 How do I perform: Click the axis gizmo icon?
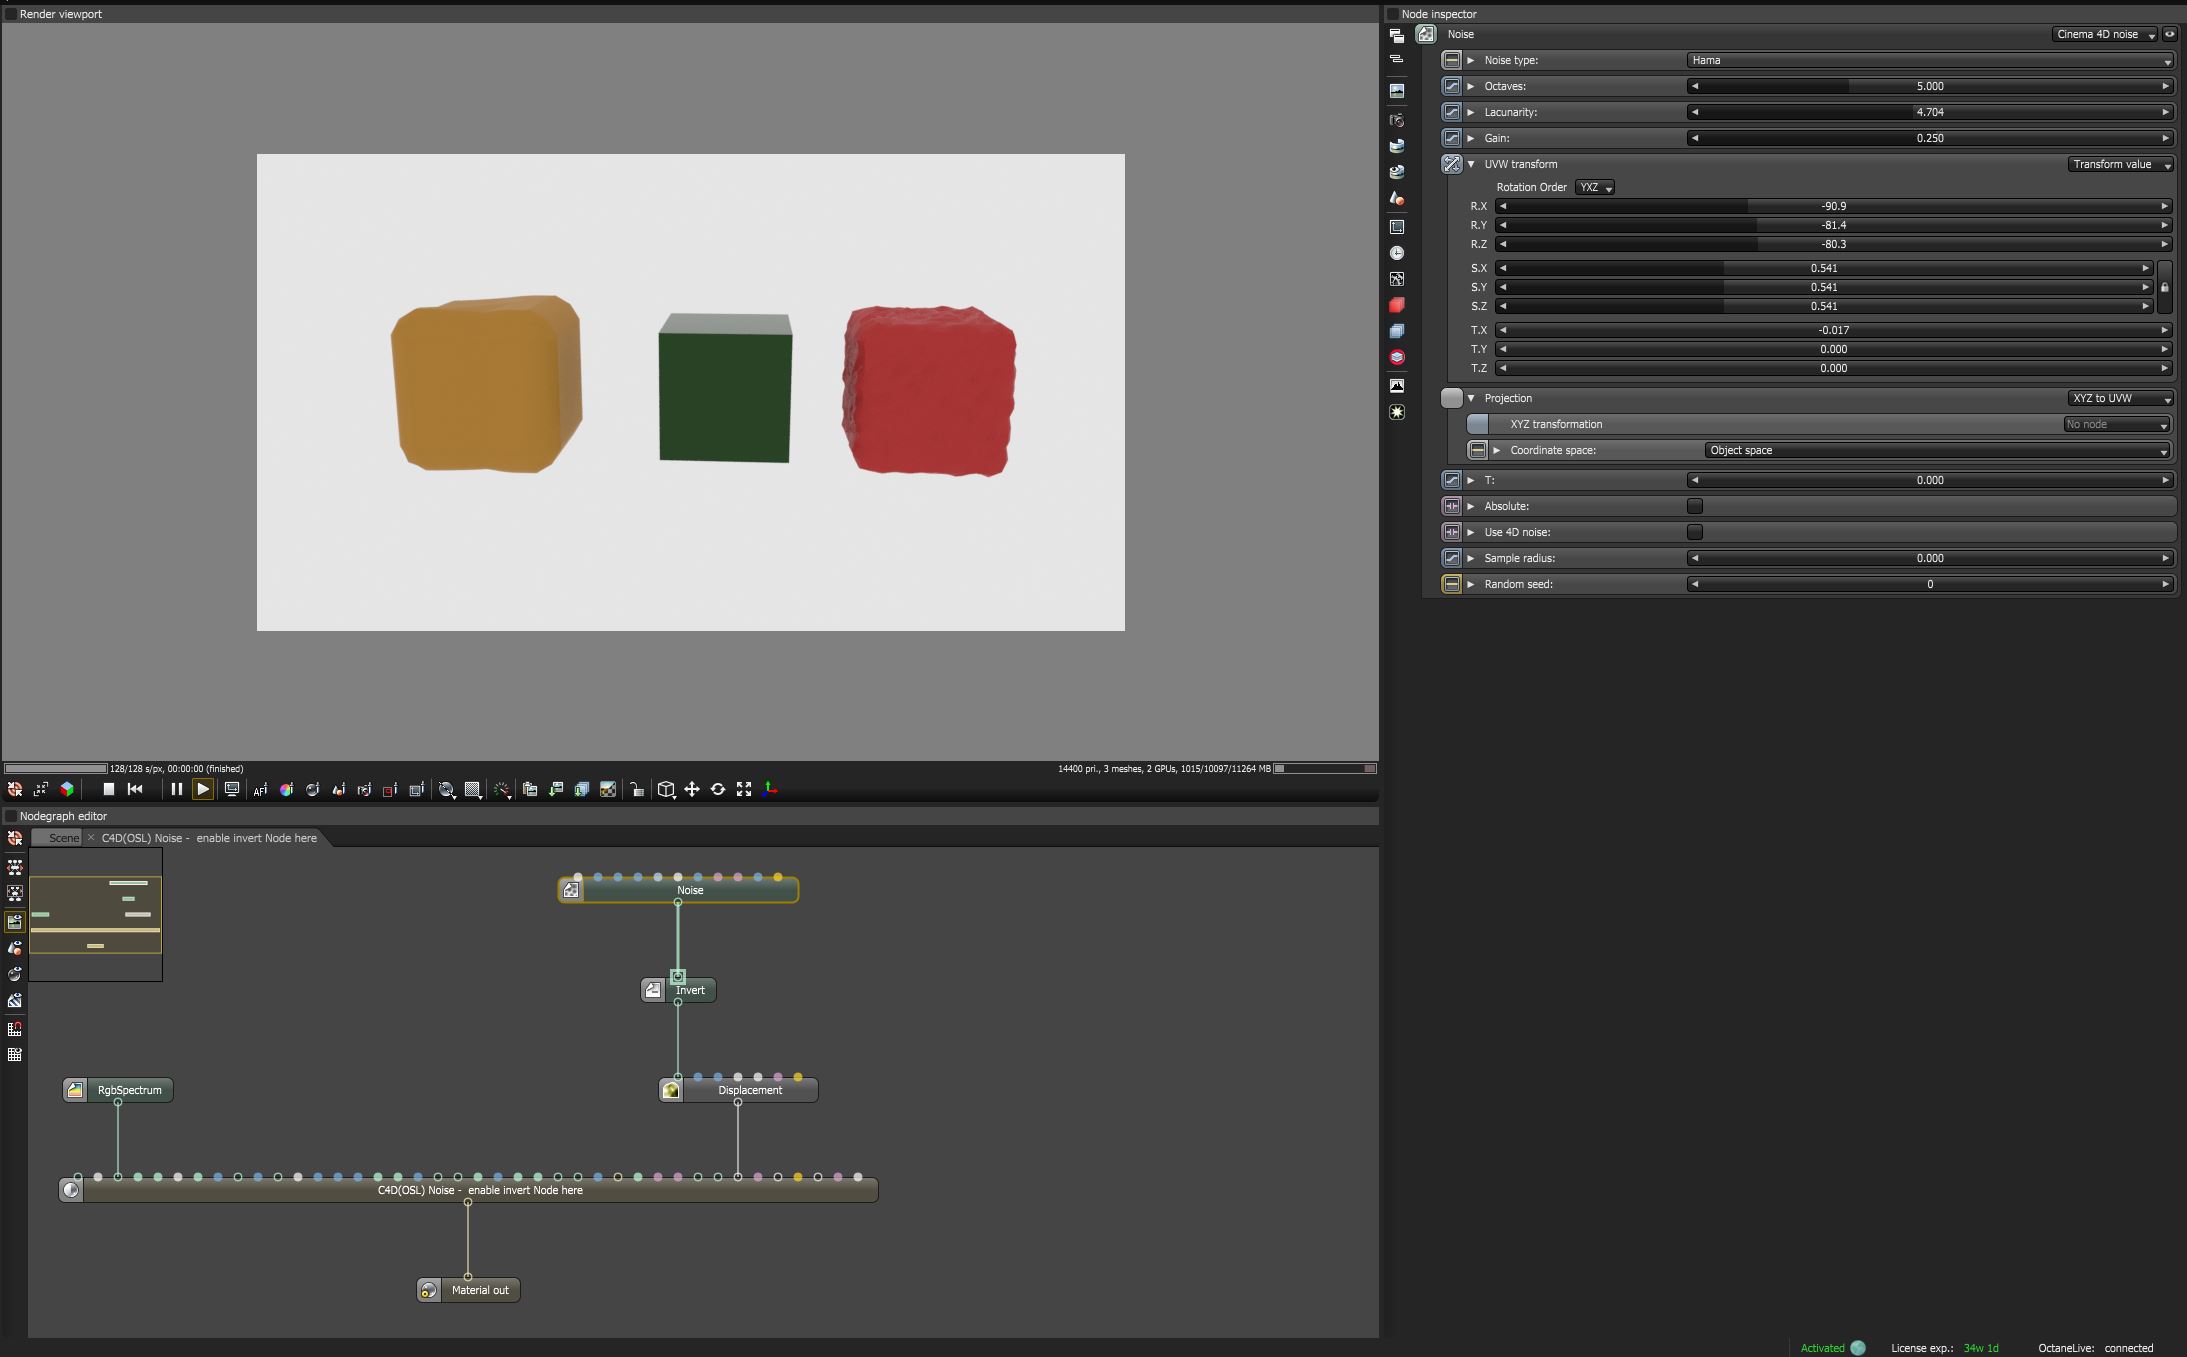[x=770, y=789]
